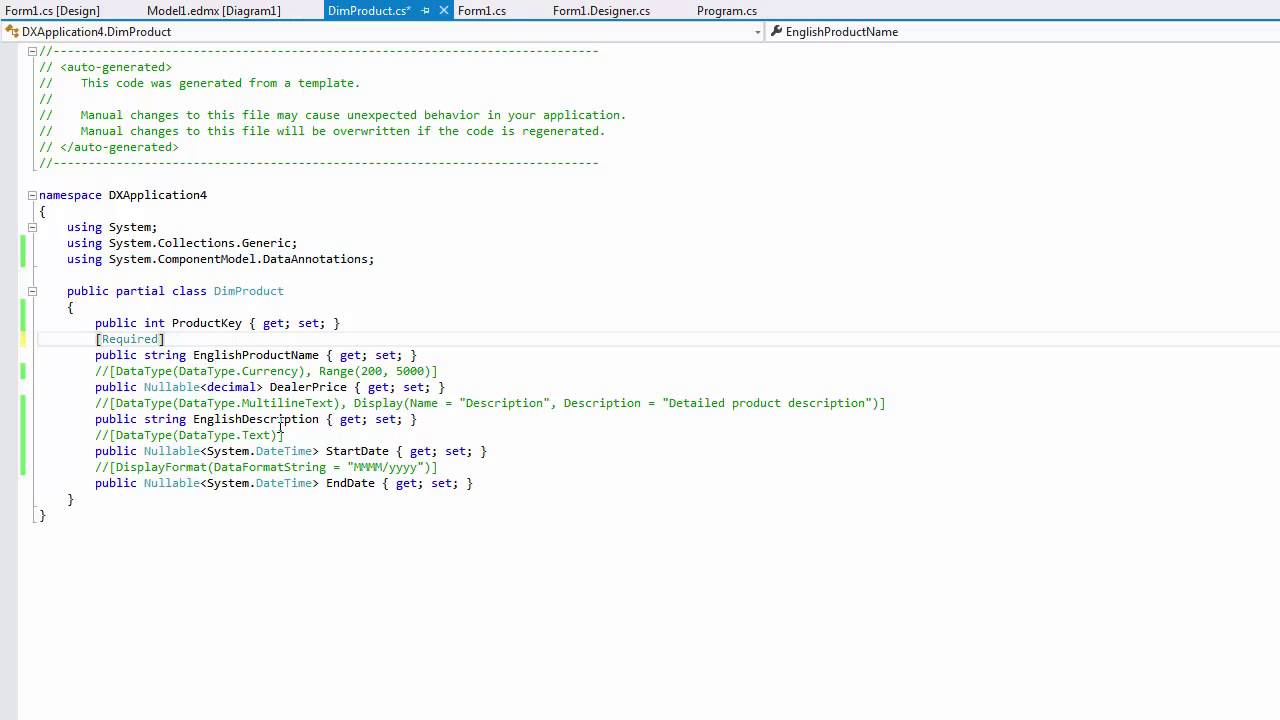
Task: Select the DimProduct.cs* tab
Action: pos(368,10)
